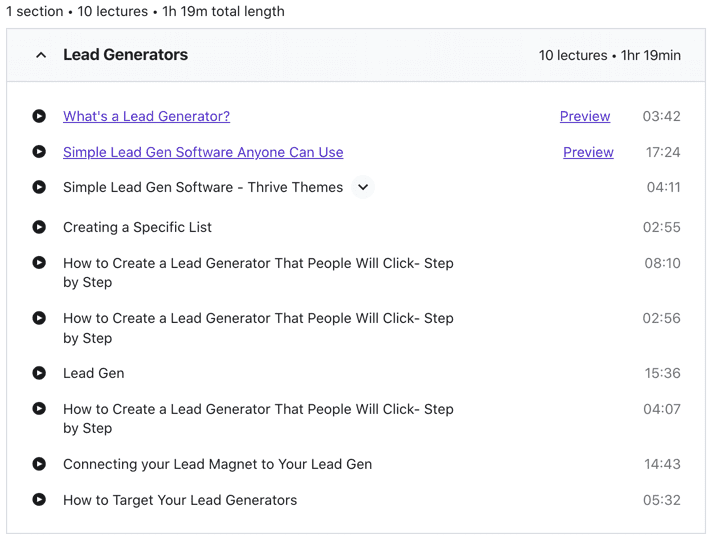Image resolution: width=708 pixels, height=538 pixels.
Task: Click play icon for Connecting your Lead Magnet
Action: (39, 464)
